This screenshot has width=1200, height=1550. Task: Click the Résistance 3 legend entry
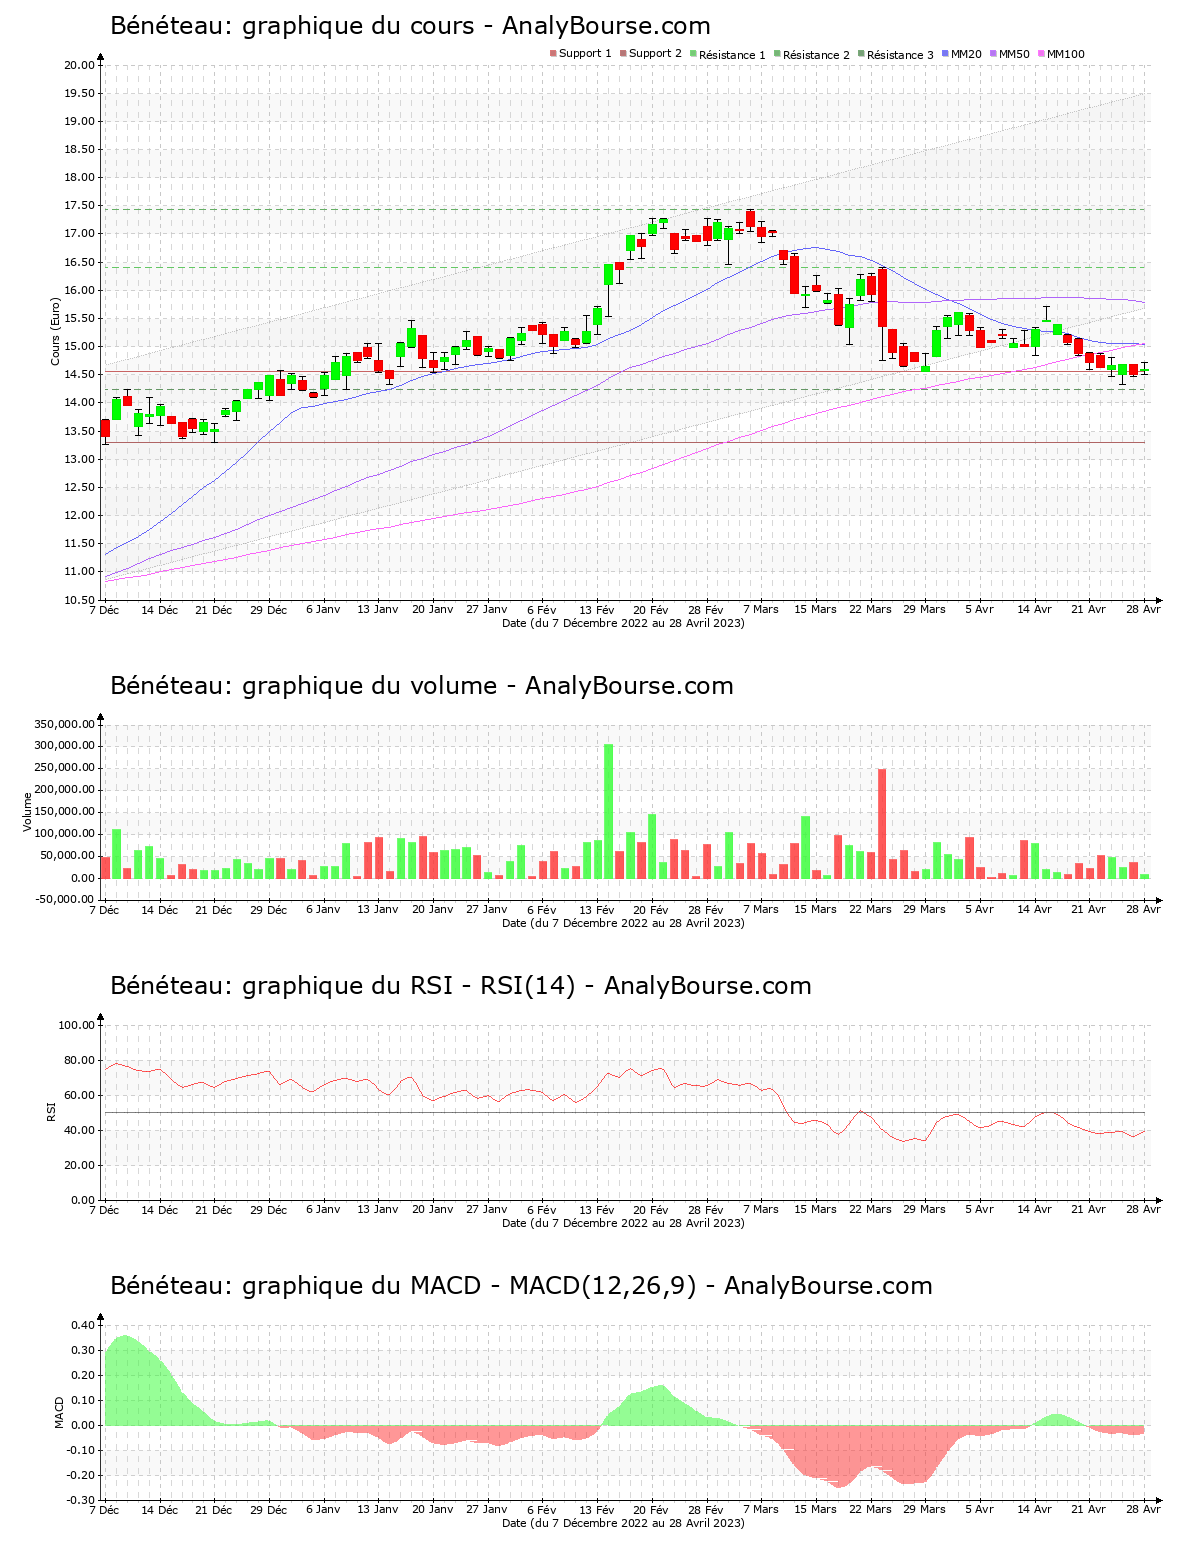[x=895, y=55]
